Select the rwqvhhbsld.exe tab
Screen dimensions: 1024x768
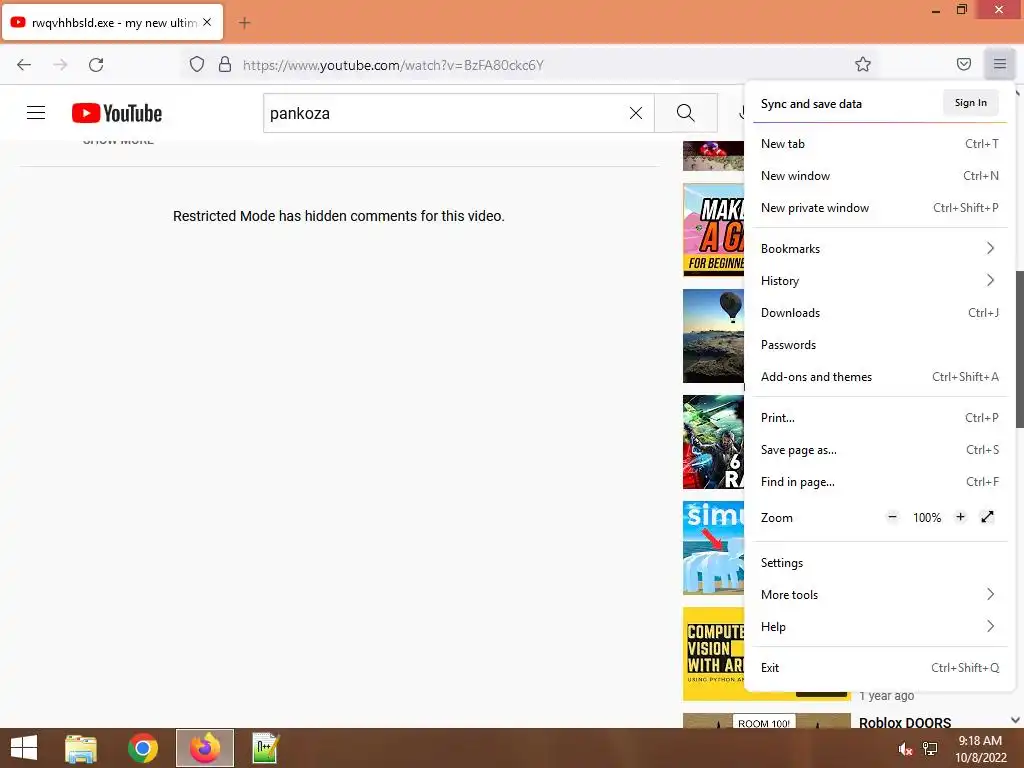[x=112, y=22]
